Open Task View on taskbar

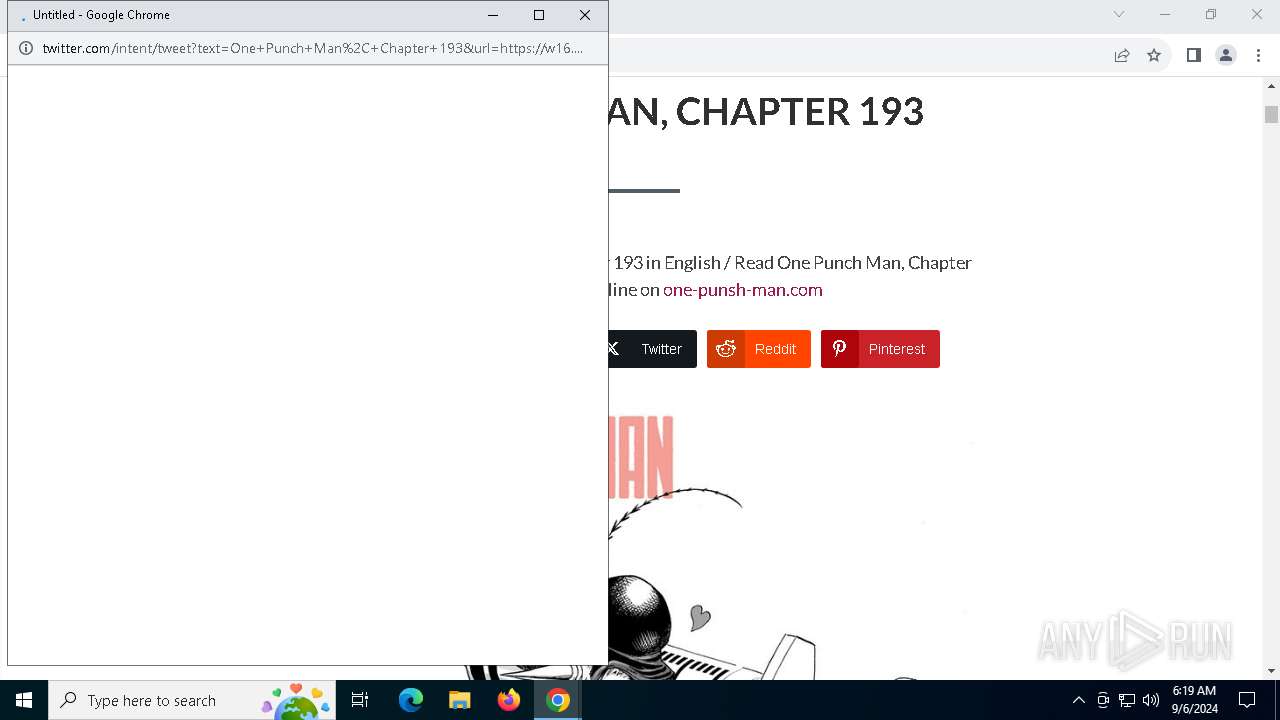click(x=360, y=700)
